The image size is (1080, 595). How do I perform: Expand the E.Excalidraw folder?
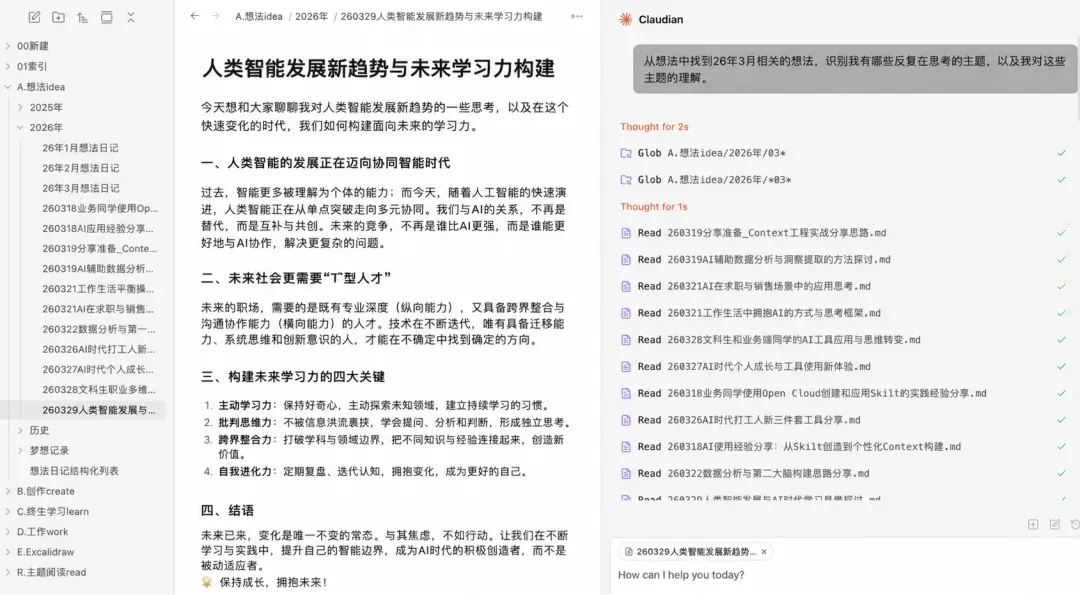[x=8, y=552]
